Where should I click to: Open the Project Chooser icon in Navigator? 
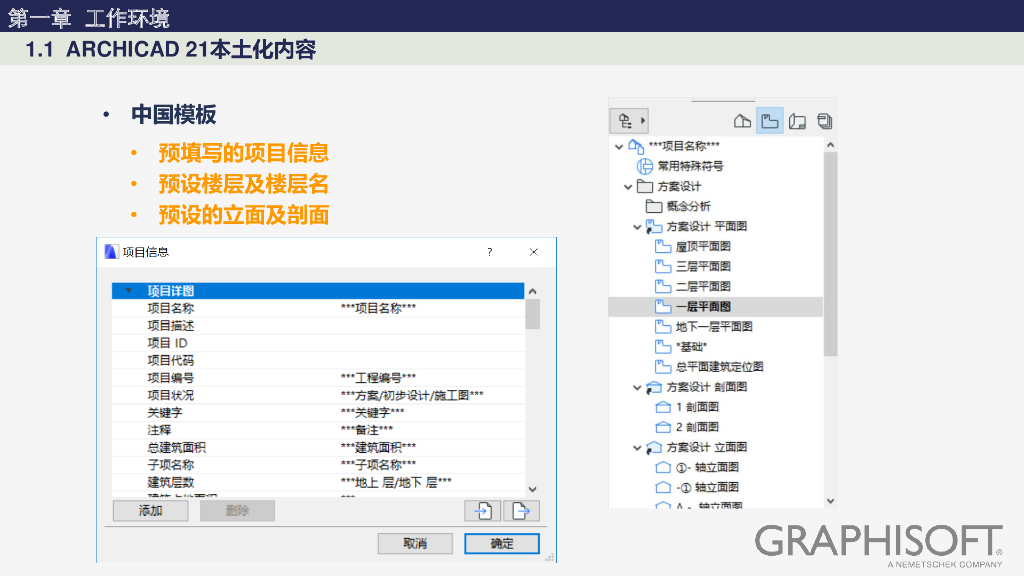pos(625,121)
